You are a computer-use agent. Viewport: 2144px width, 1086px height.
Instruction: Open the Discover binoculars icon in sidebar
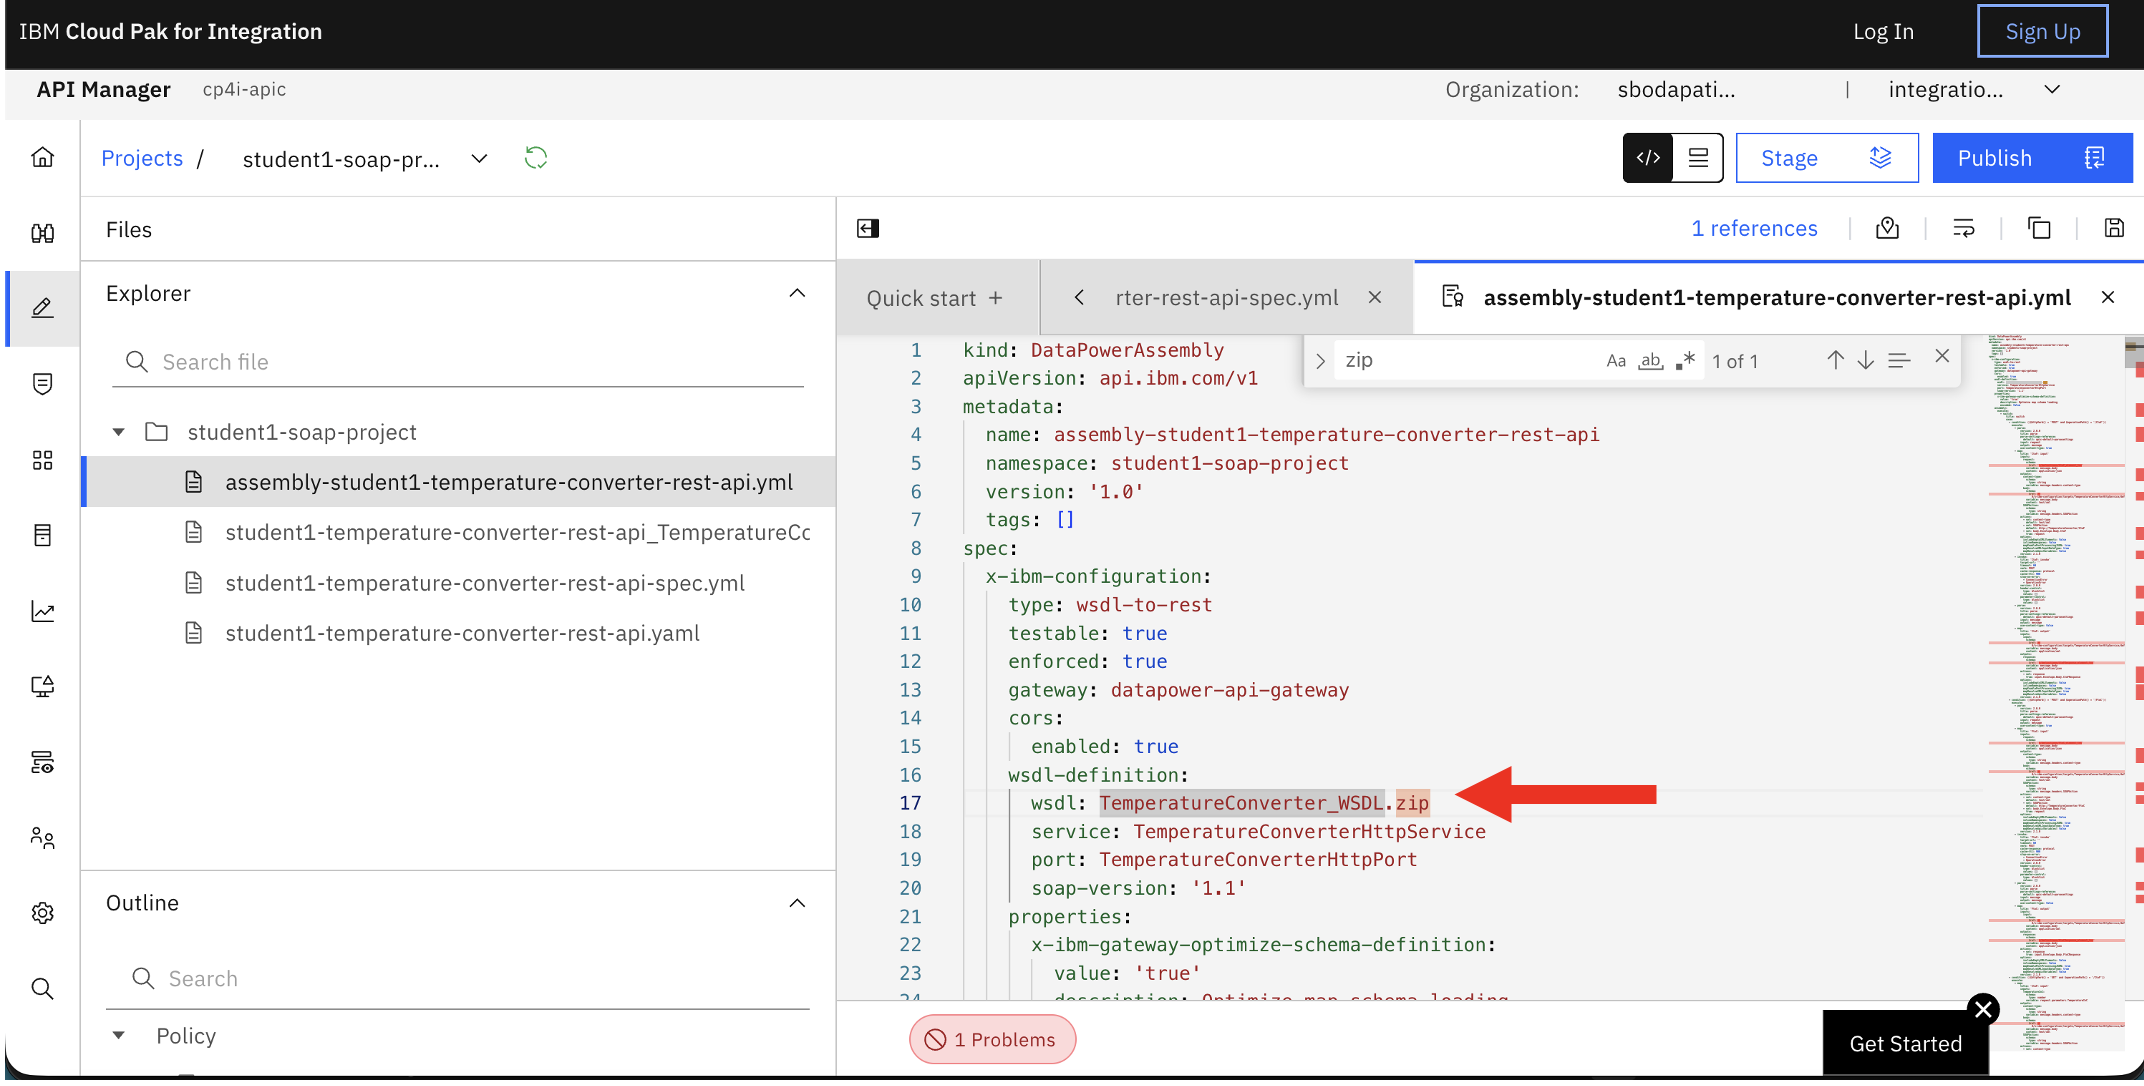coord(42,234)
